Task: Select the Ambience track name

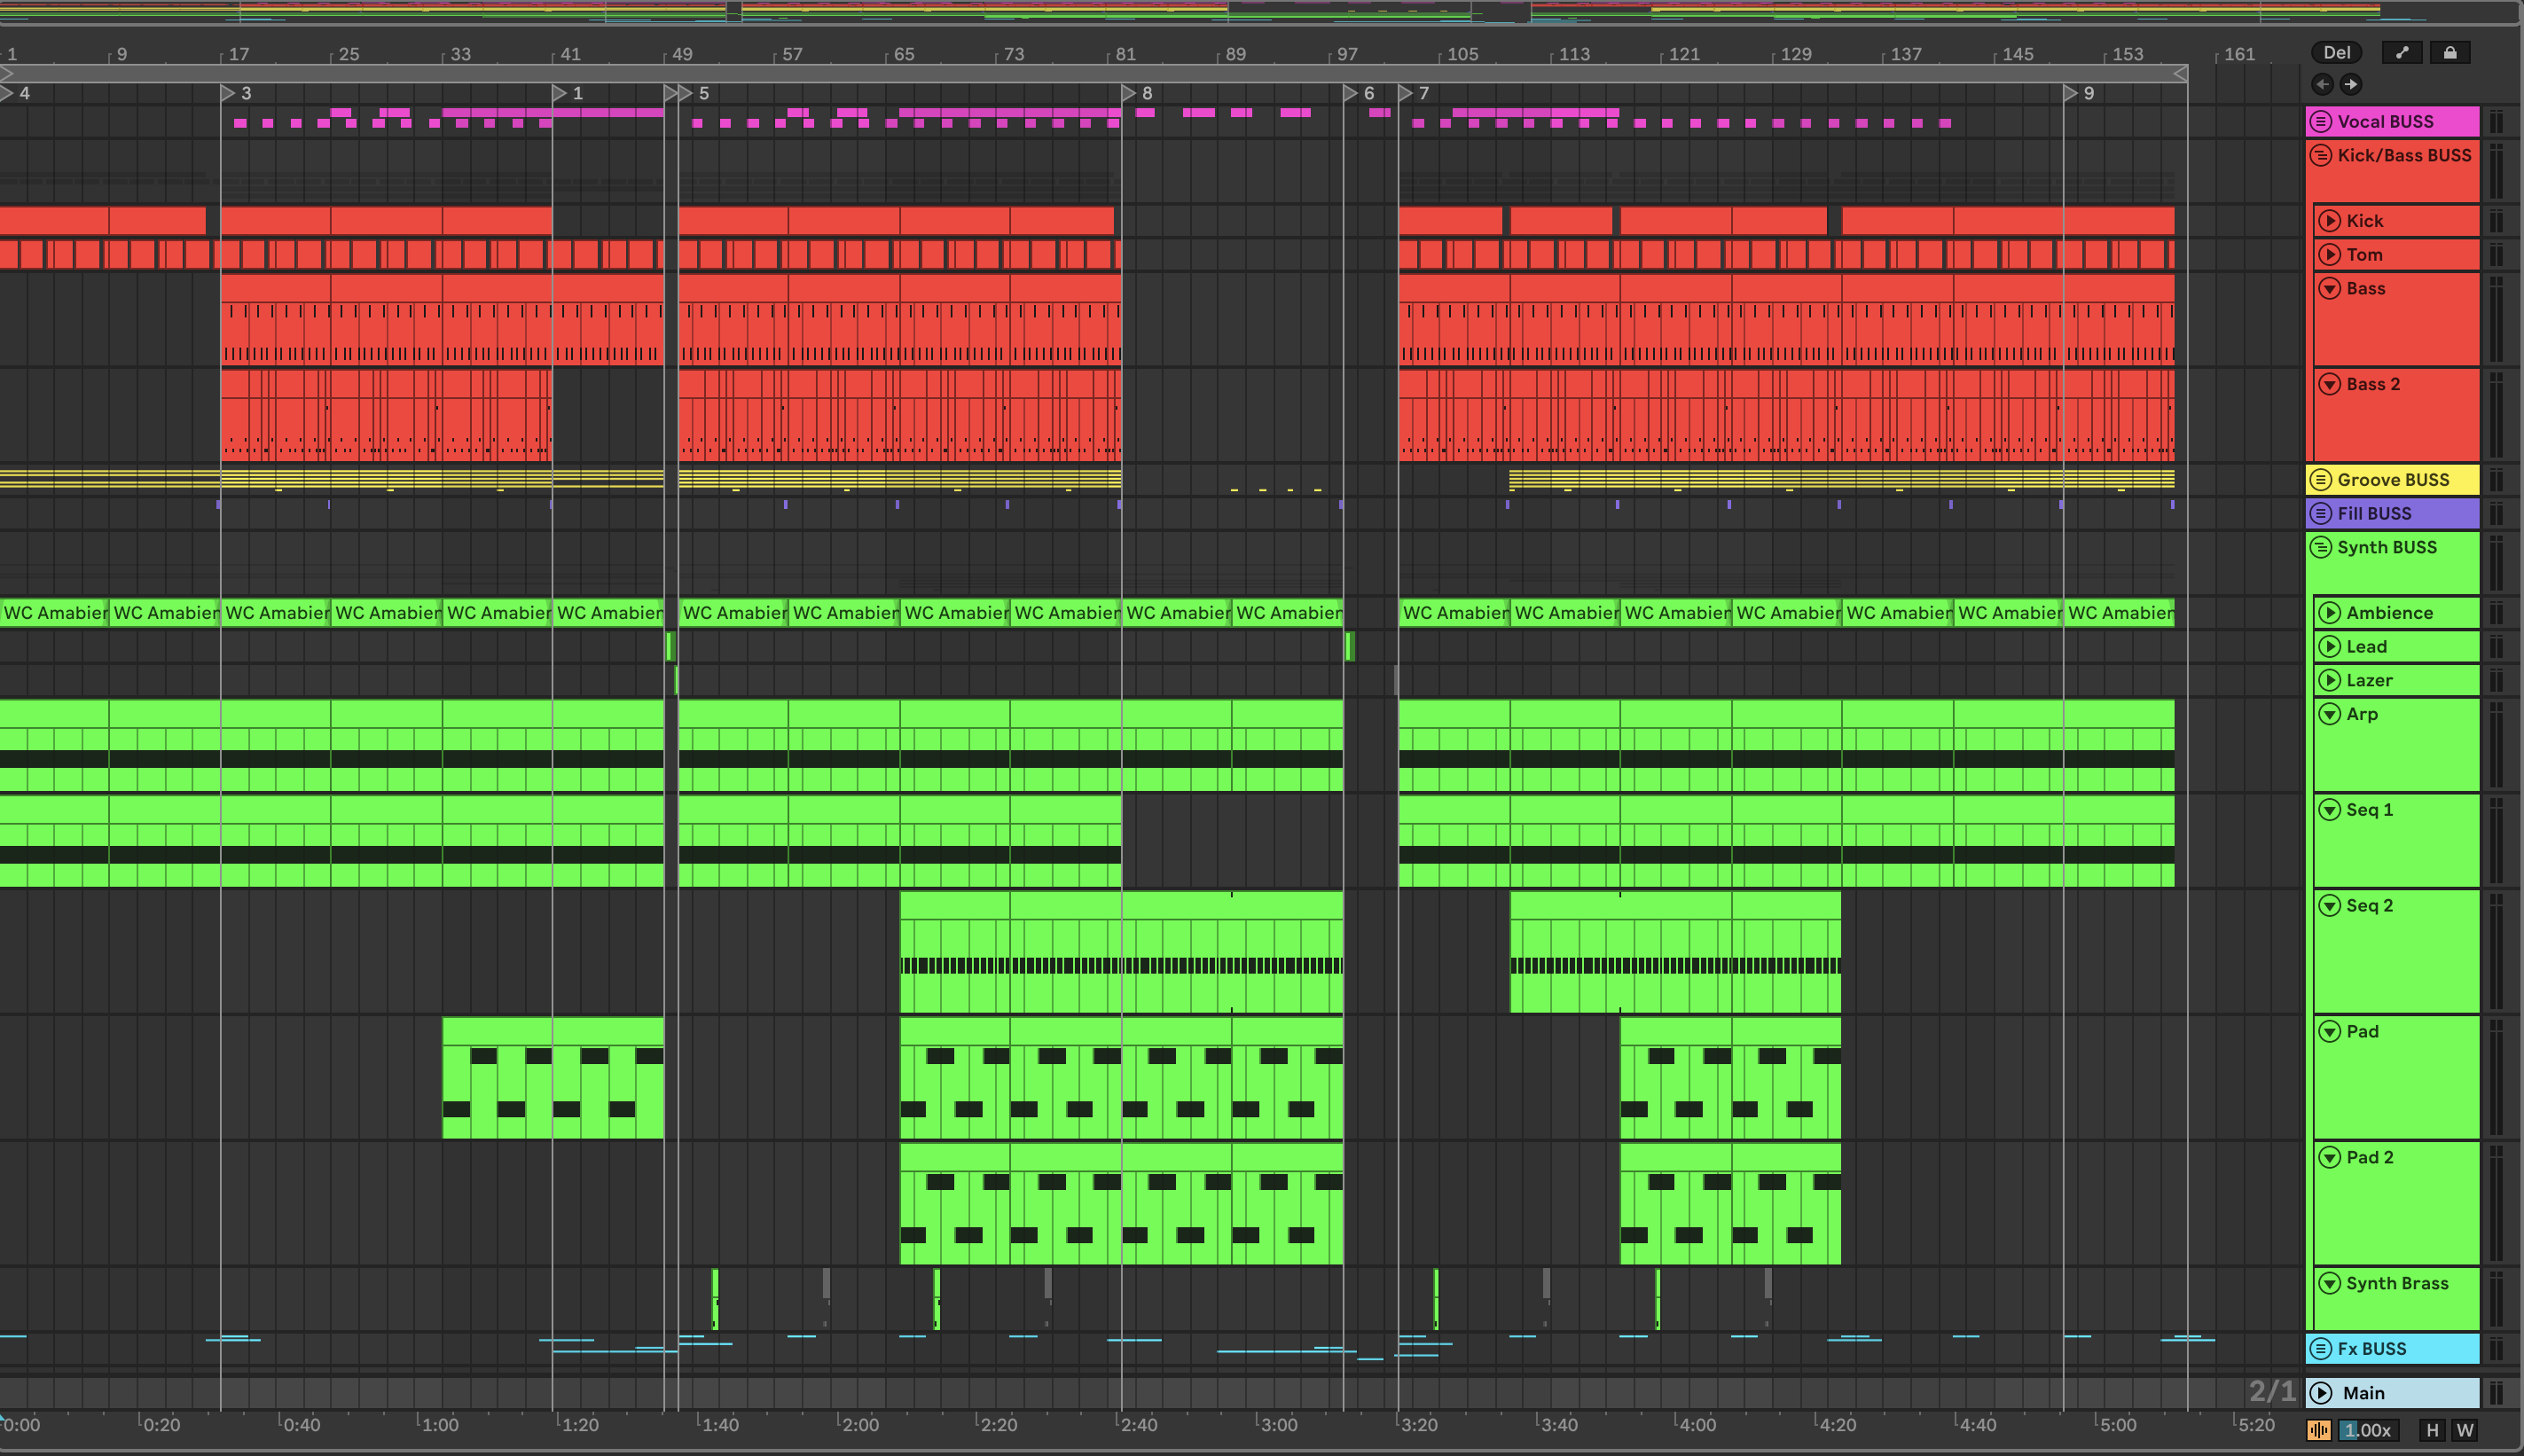Action: 2390,612
